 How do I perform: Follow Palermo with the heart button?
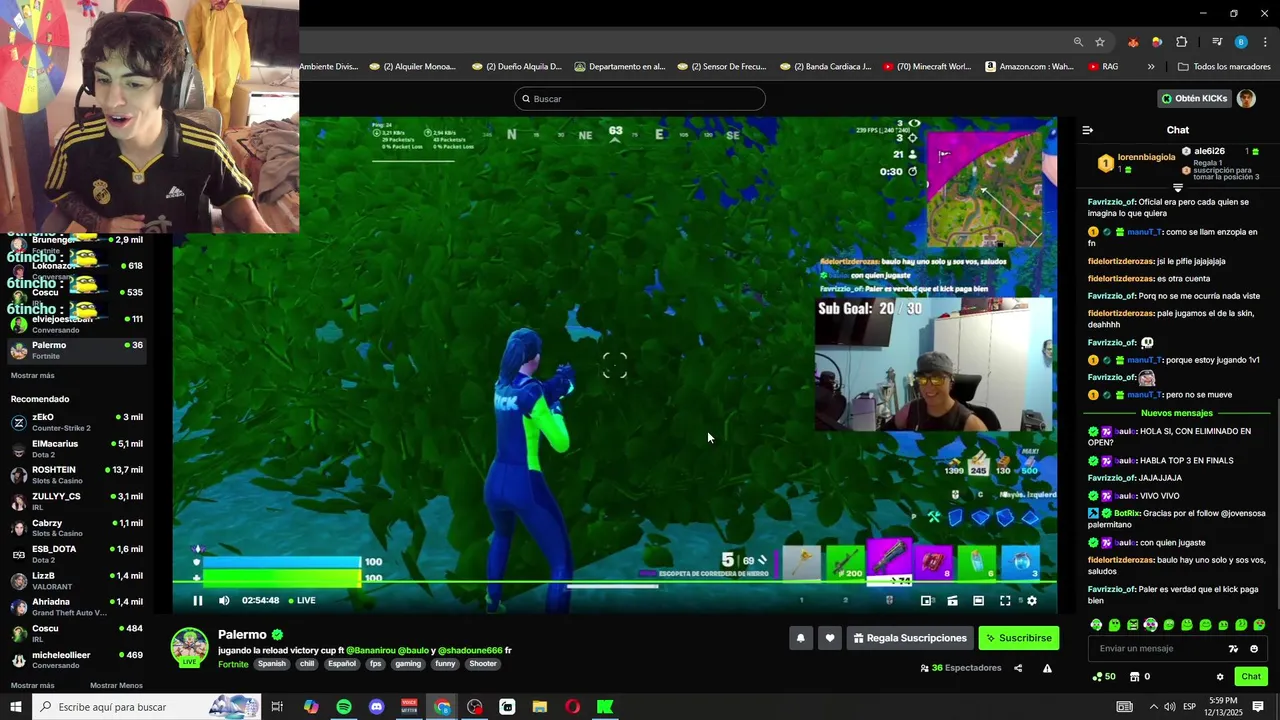(829, 638)
